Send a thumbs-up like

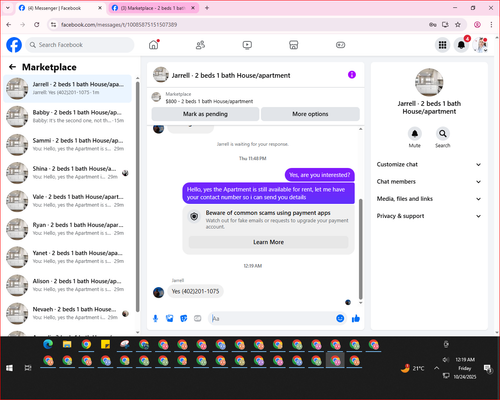(356, 319)
